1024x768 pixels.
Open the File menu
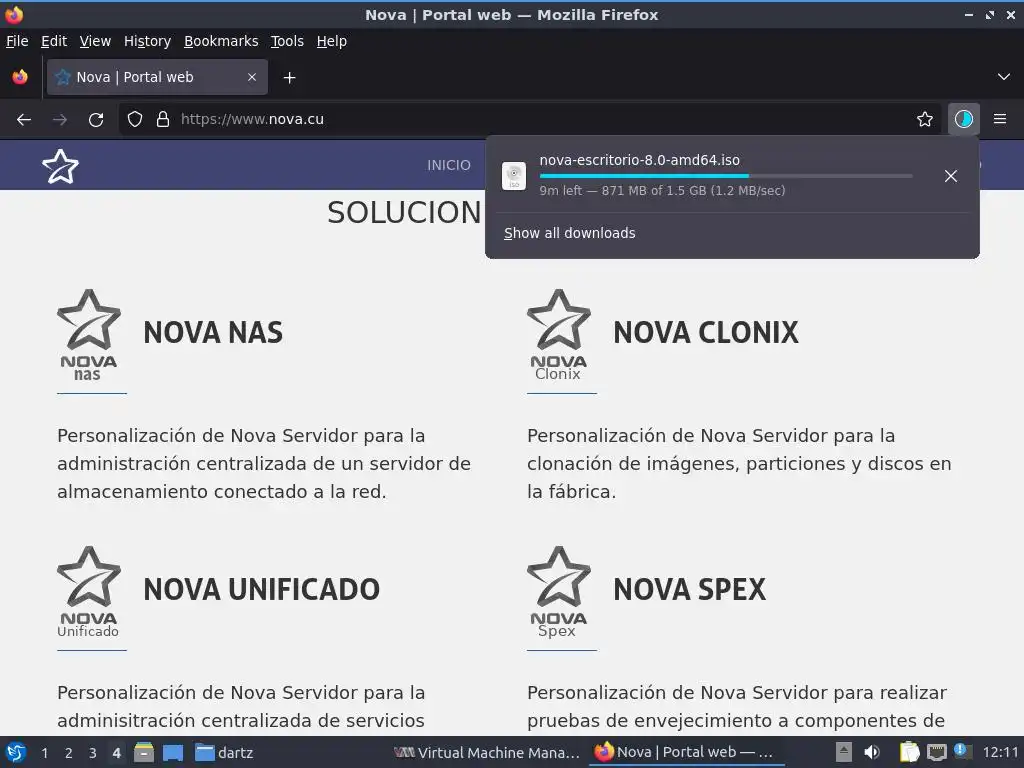click(17, 41)
